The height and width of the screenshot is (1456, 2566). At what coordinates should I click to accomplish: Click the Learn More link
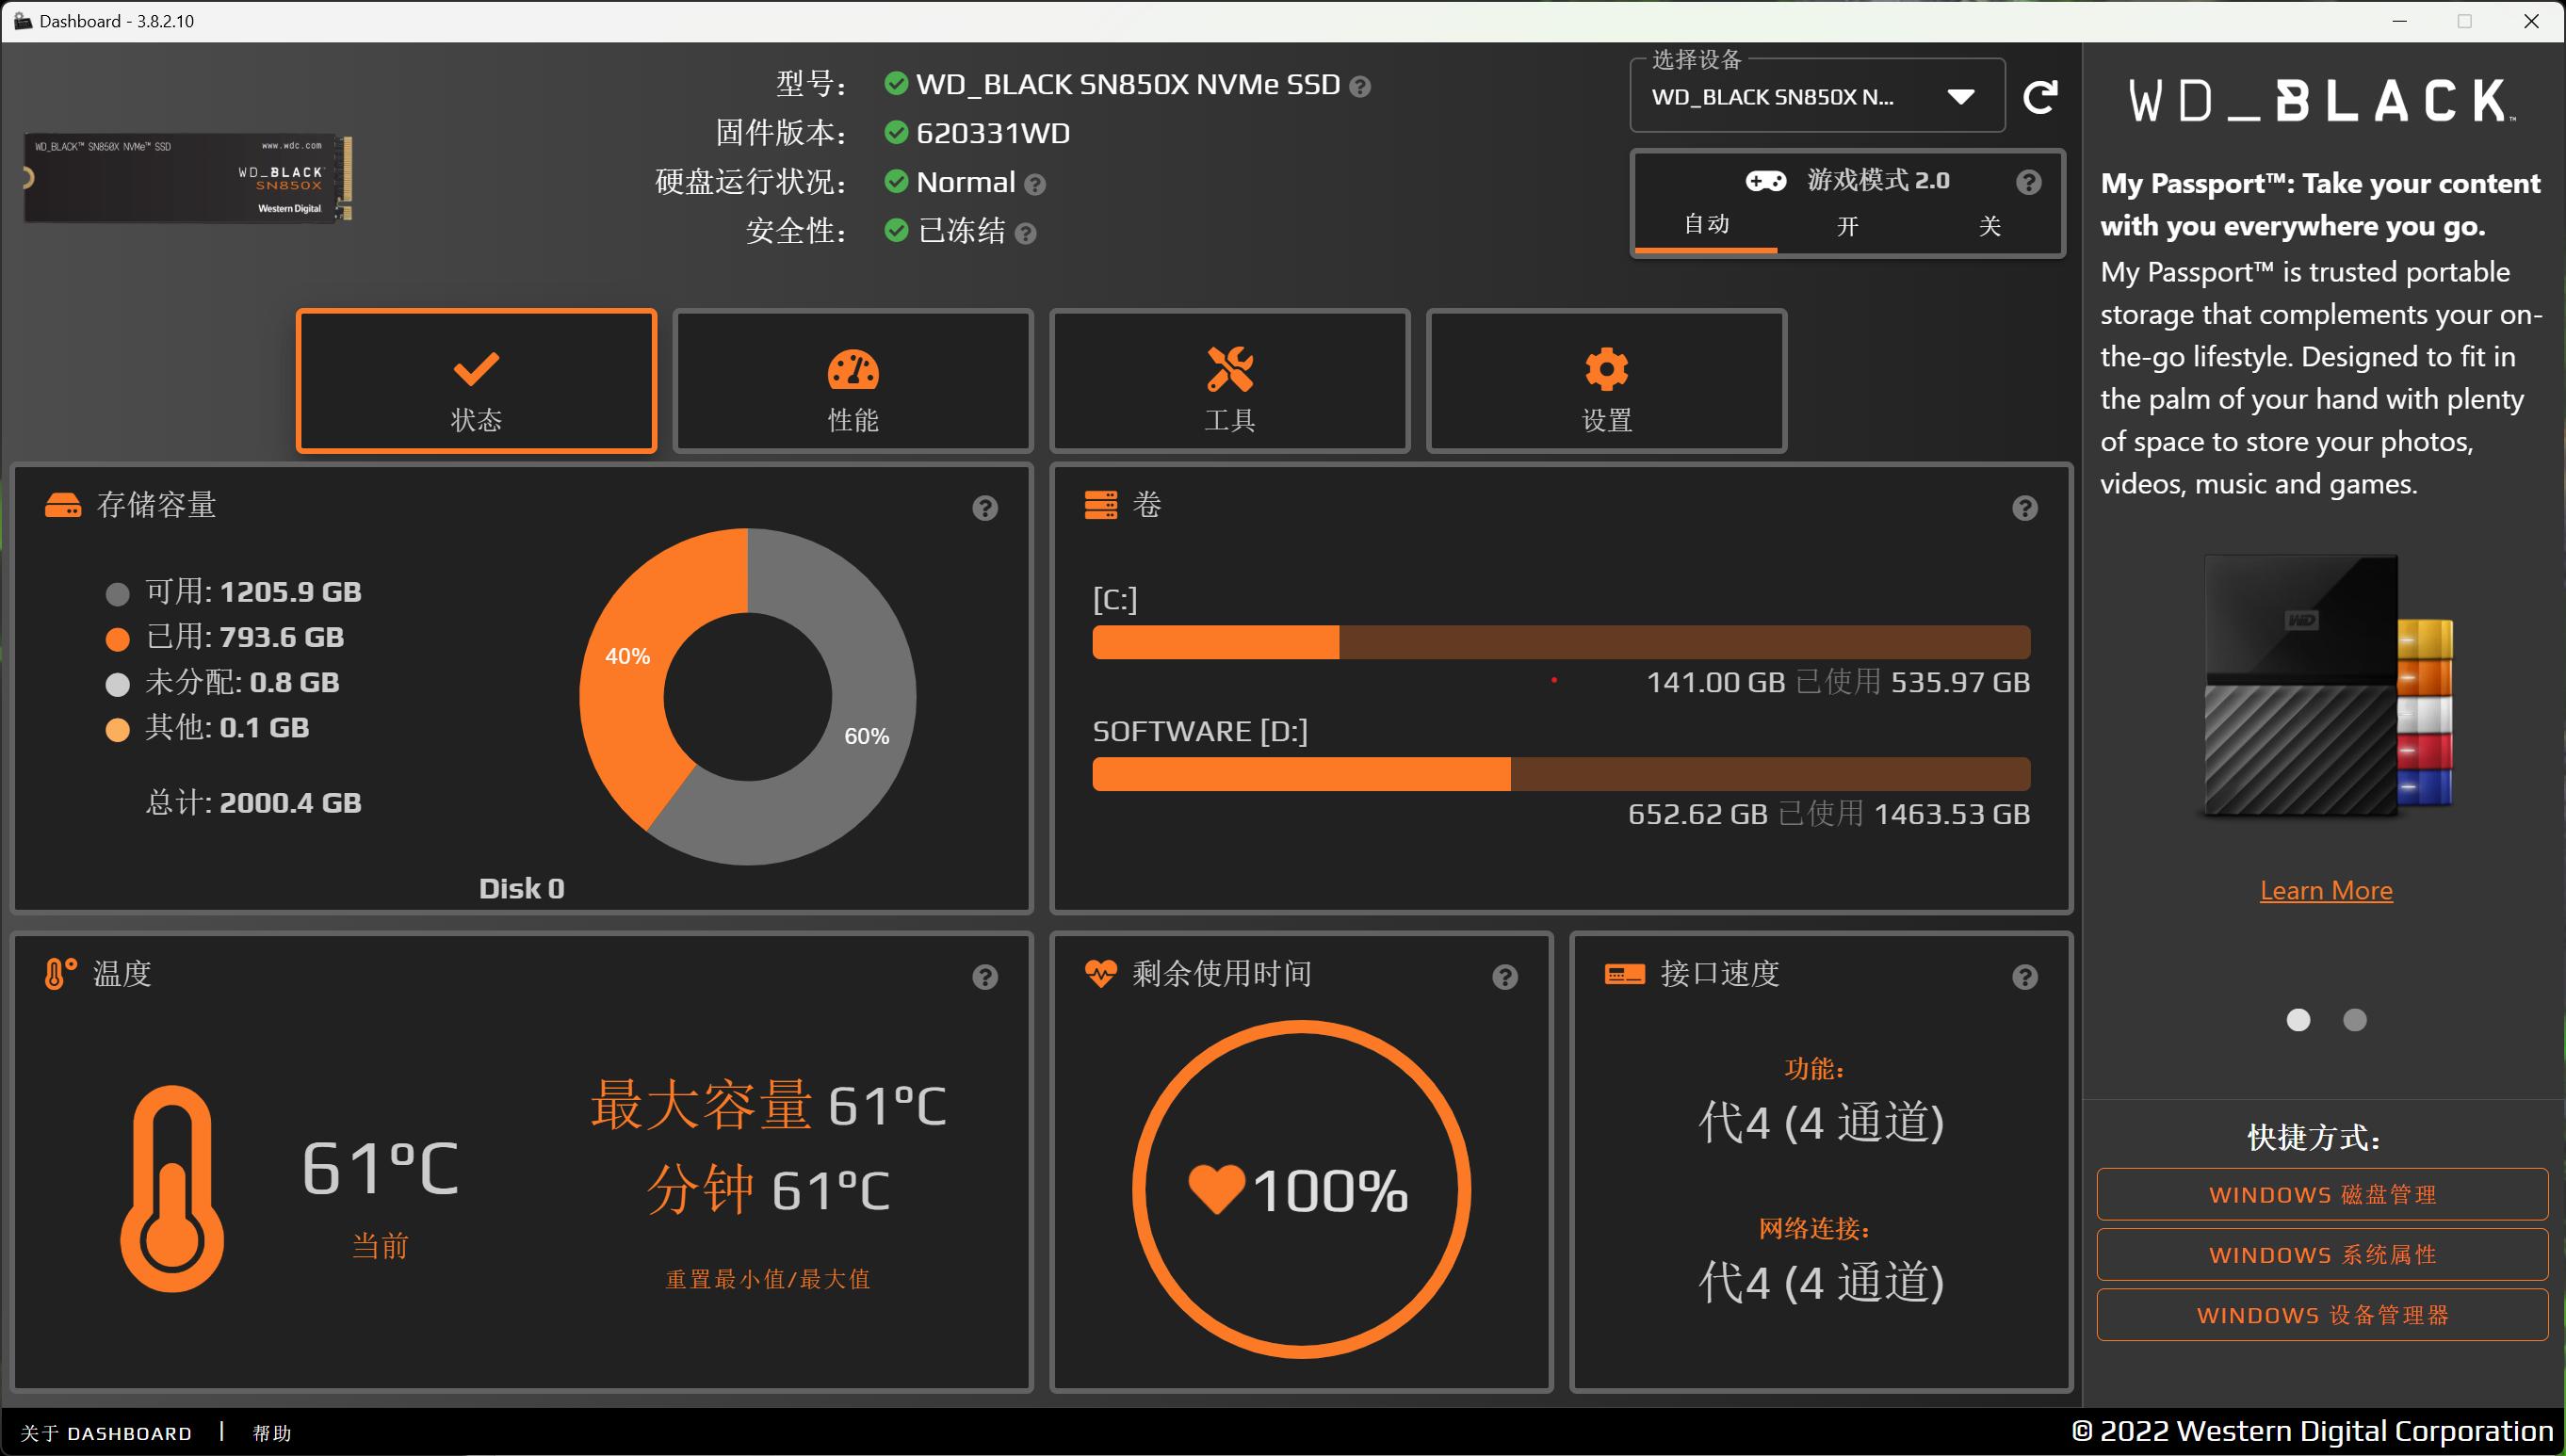[x=2325, y=890]
